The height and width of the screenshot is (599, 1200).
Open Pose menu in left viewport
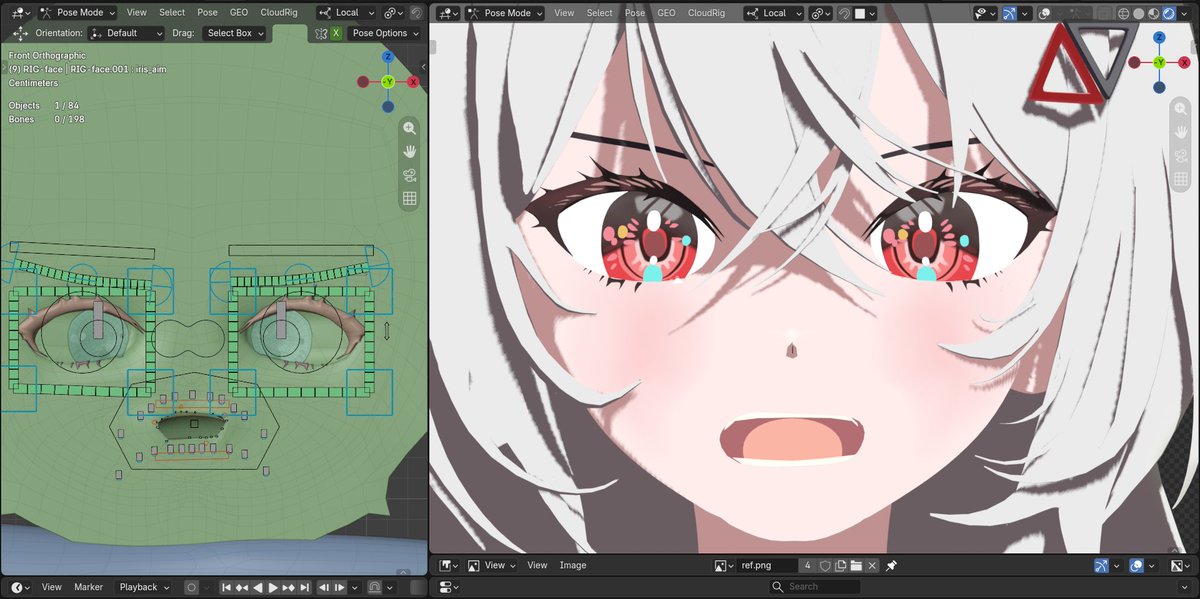[x=208, y=13]
